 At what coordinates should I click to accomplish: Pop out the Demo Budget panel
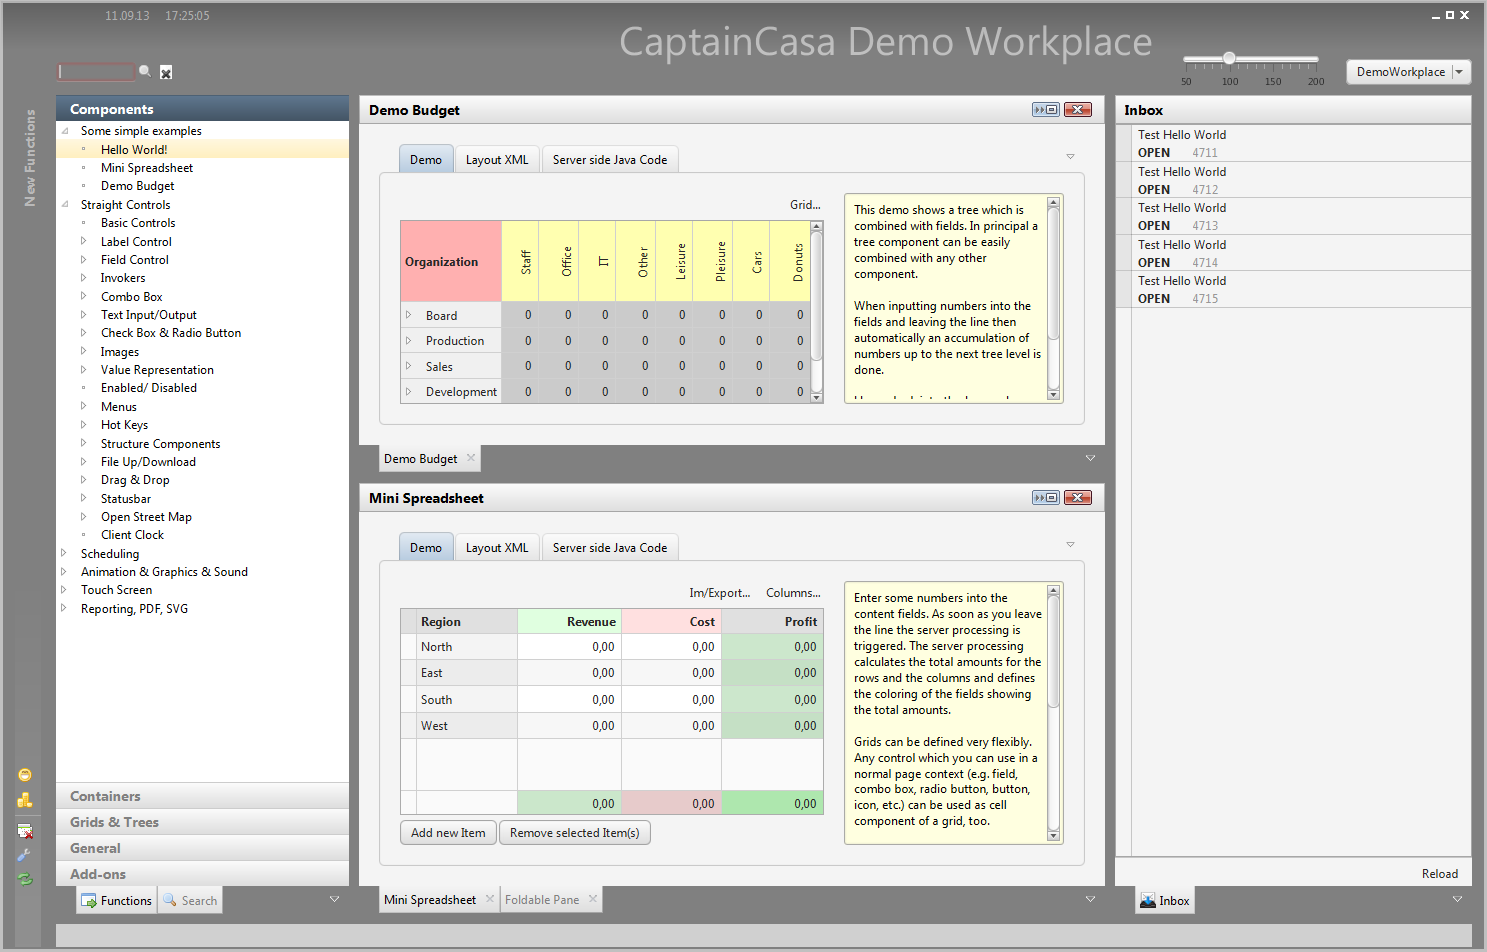(1046, 110)
